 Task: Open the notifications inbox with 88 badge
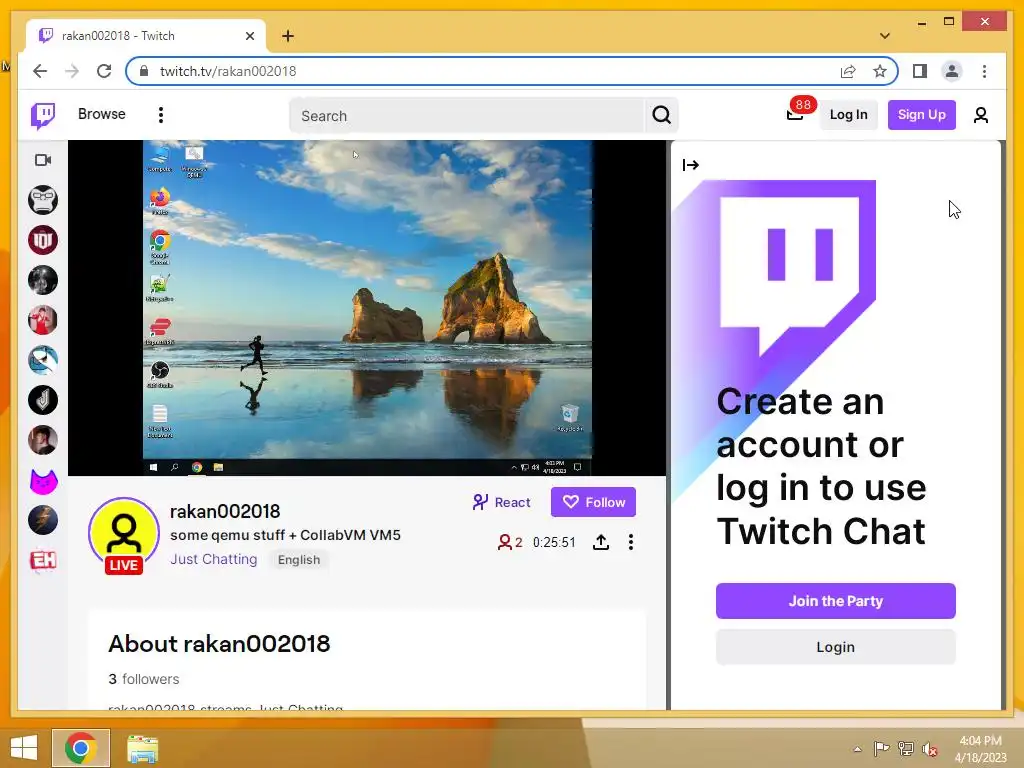797,113
